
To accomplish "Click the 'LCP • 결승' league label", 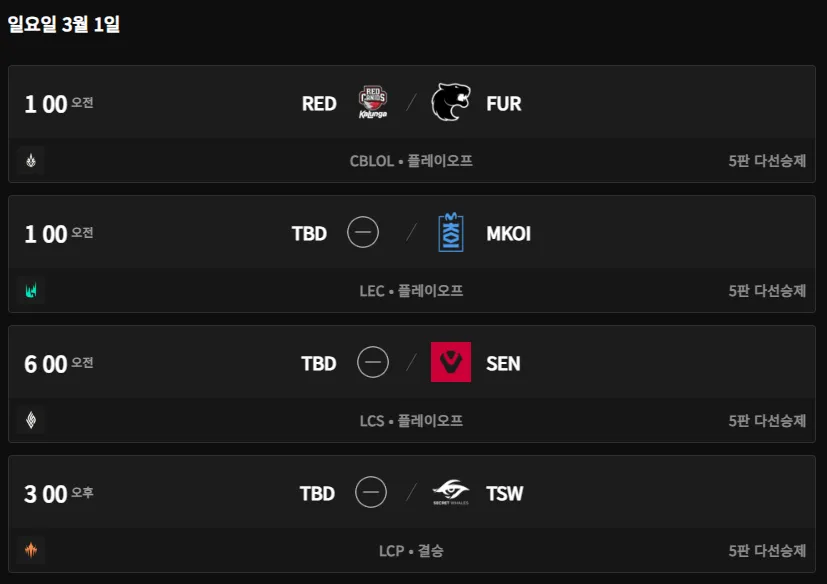I will tap(411, 551).
